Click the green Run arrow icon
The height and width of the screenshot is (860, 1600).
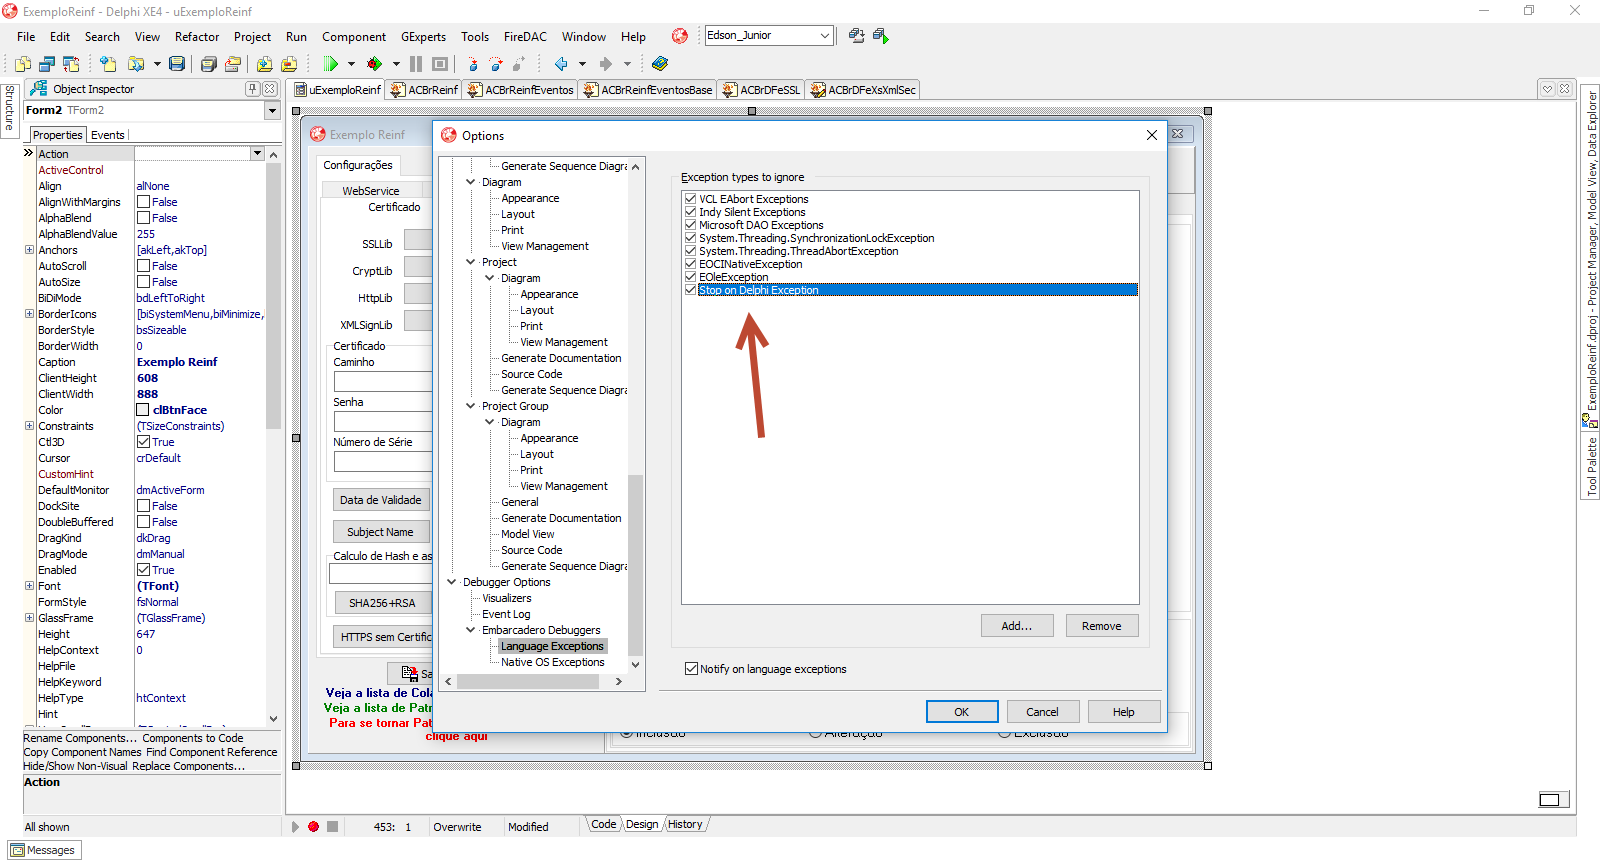(x=330, y=64)
